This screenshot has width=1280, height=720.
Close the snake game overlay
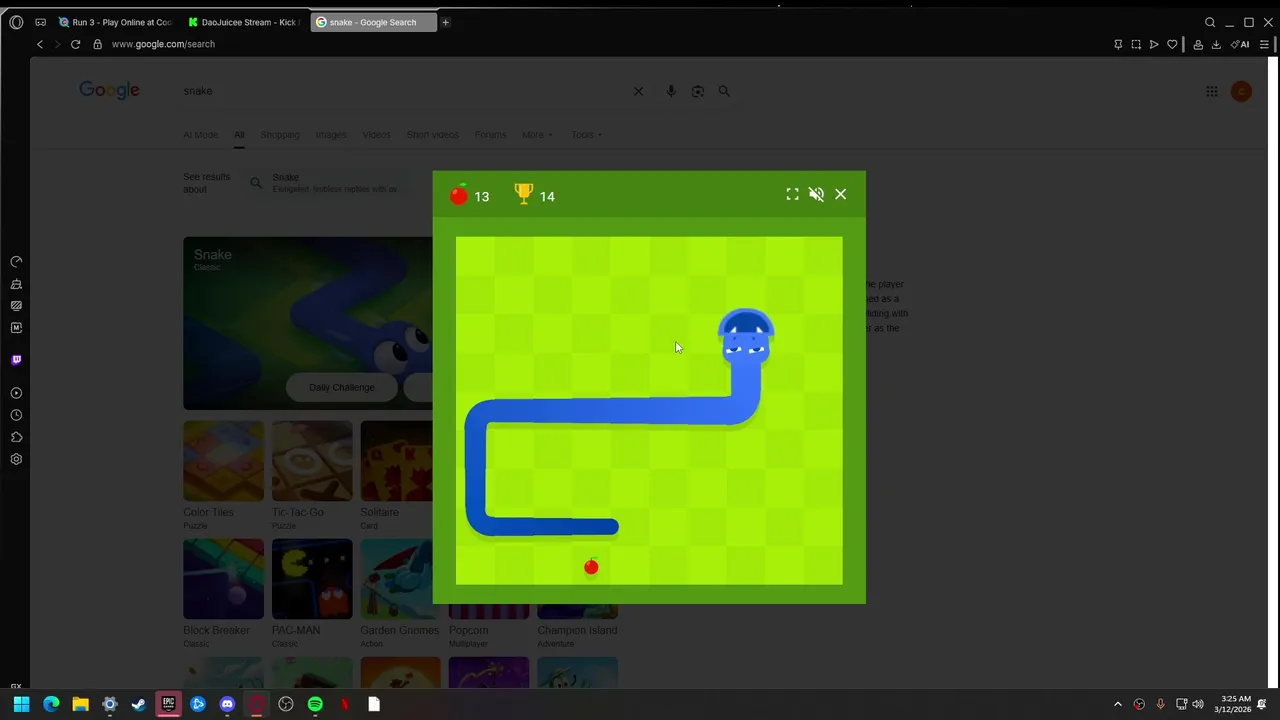(840, 194)
